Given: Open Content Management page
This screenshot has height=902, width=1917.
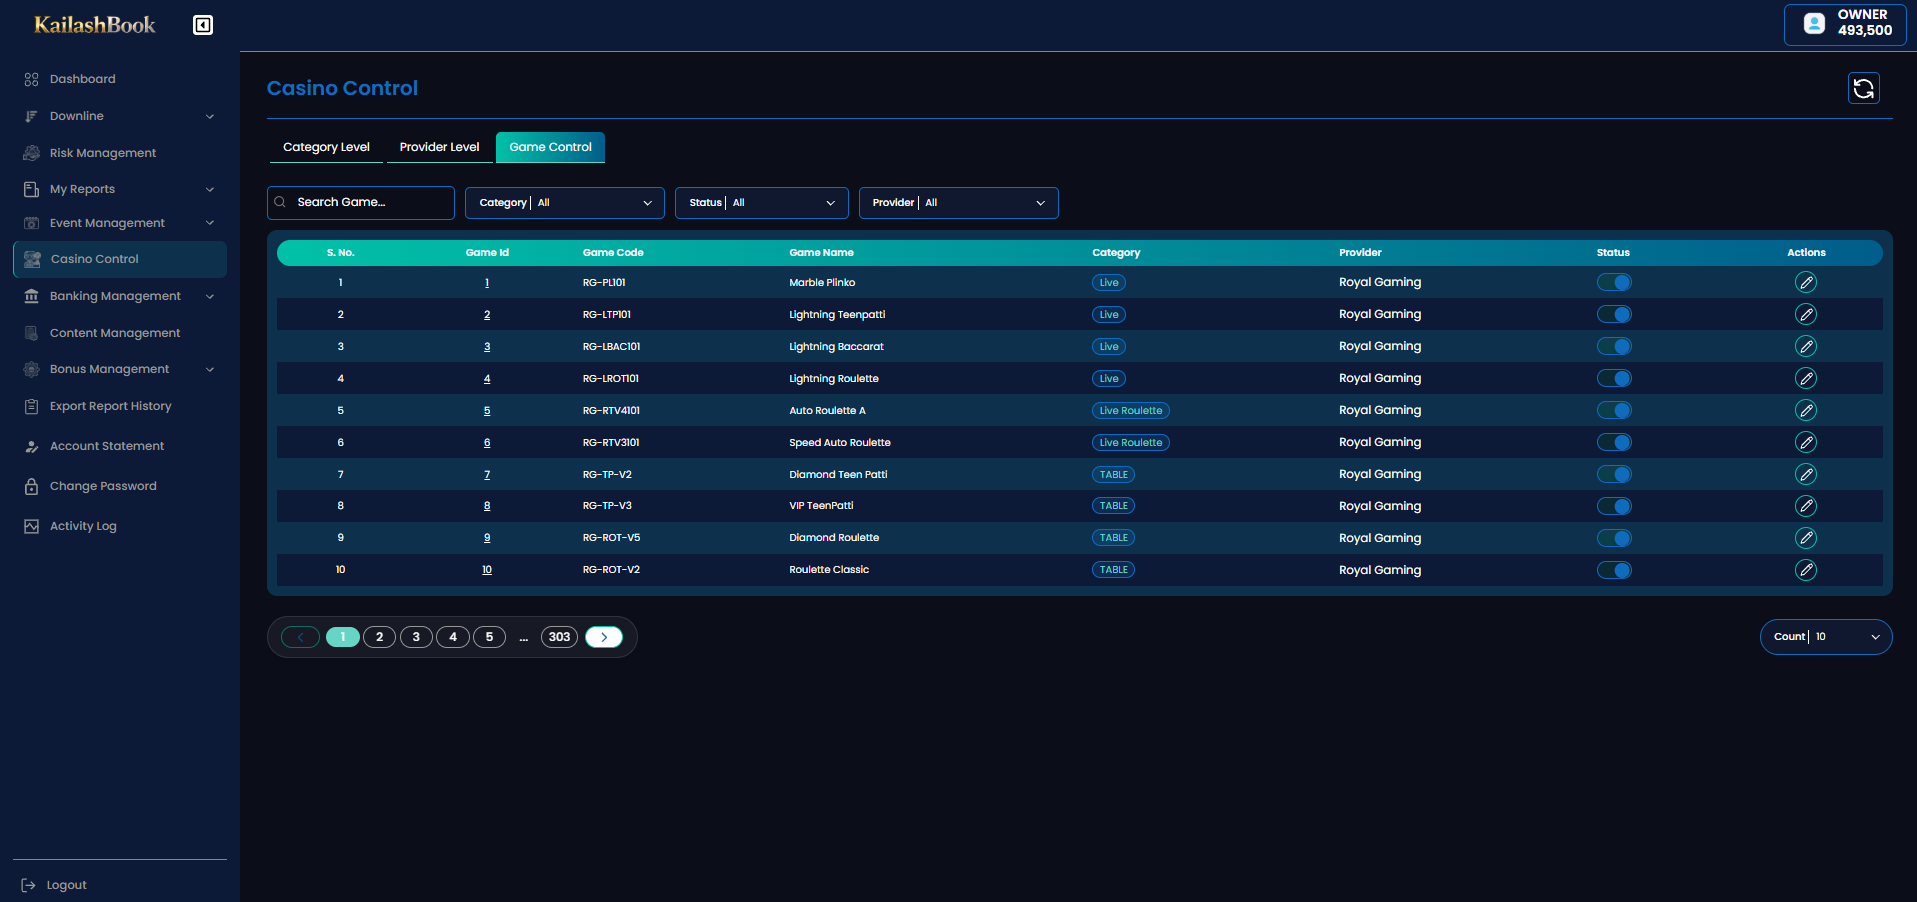Looking at the screenshot, I should [115, 333].
